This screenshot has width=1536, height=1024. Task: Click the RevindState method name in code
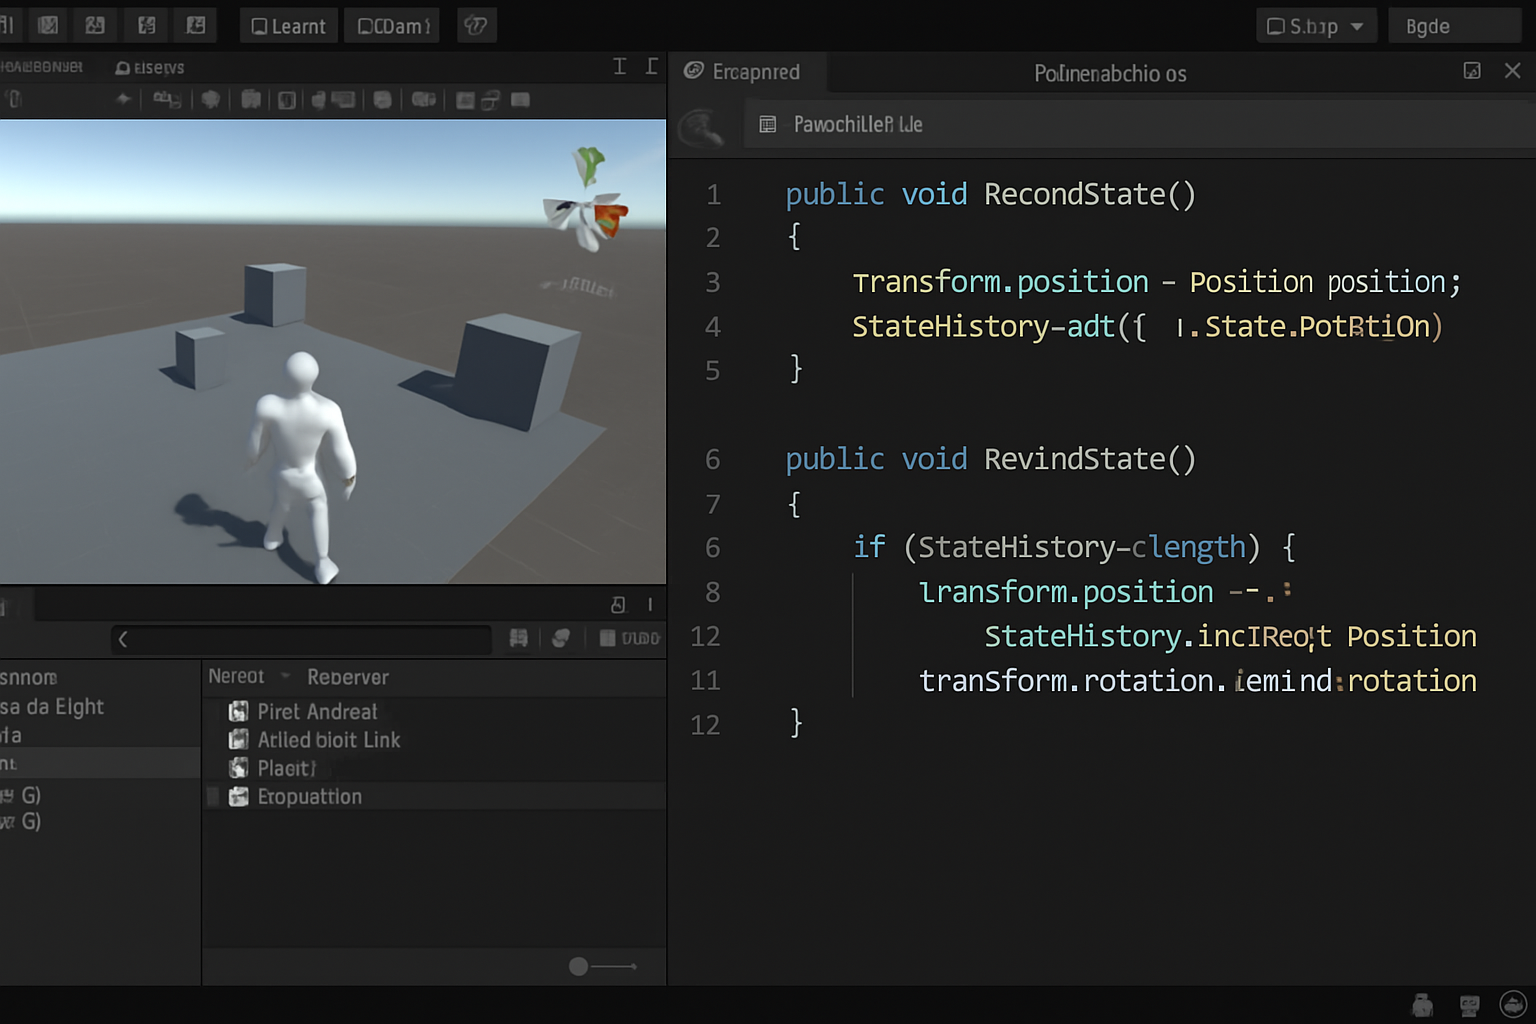[x=1075, y=459]
